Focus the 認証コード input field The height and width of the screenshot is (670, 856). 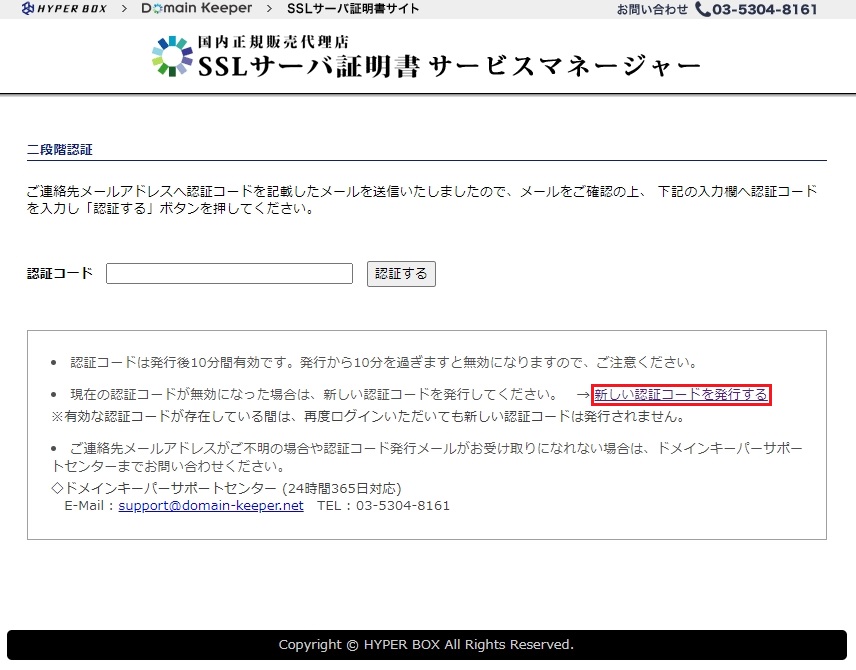229,274
